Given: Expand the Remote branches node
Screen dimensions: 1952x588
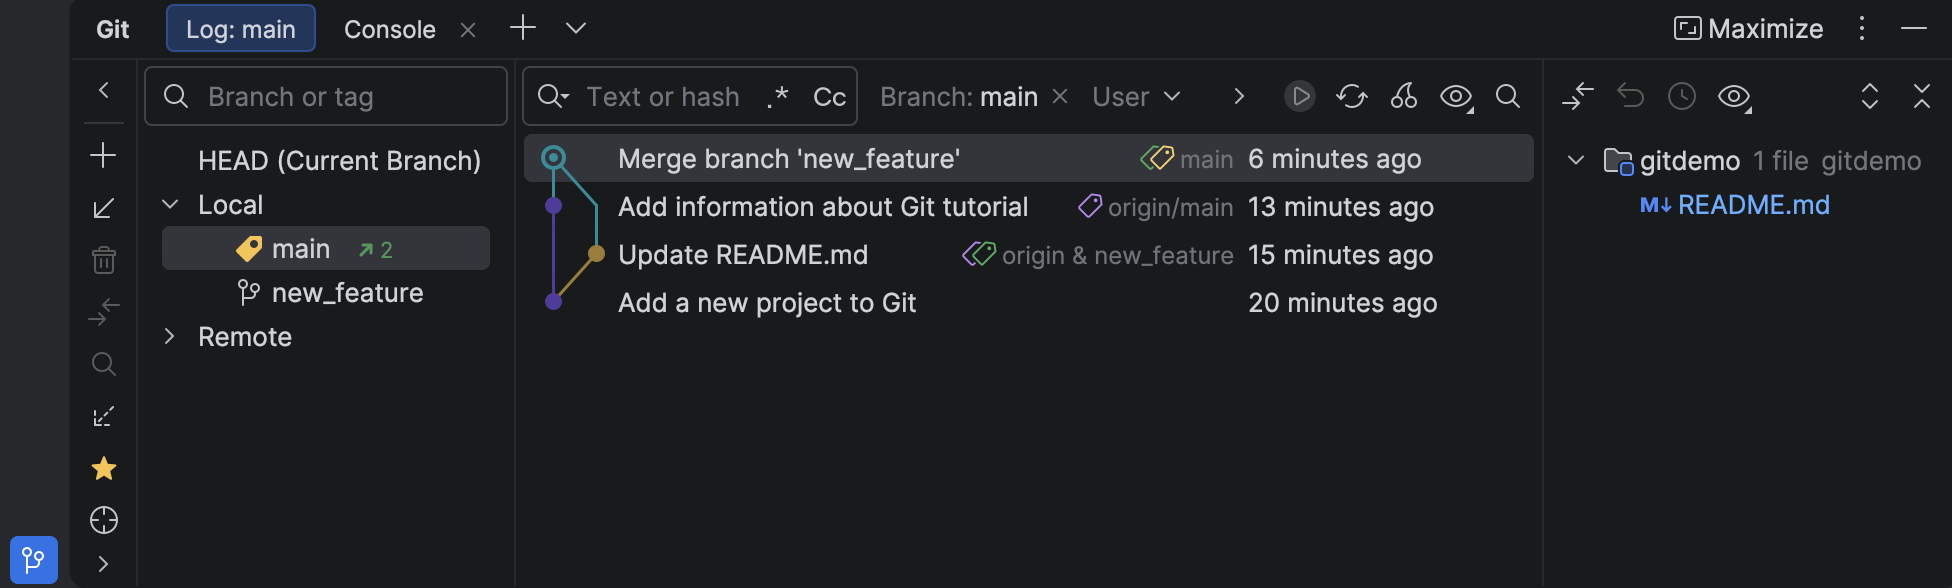Looking at the screenshot, I should pos(170,336).
